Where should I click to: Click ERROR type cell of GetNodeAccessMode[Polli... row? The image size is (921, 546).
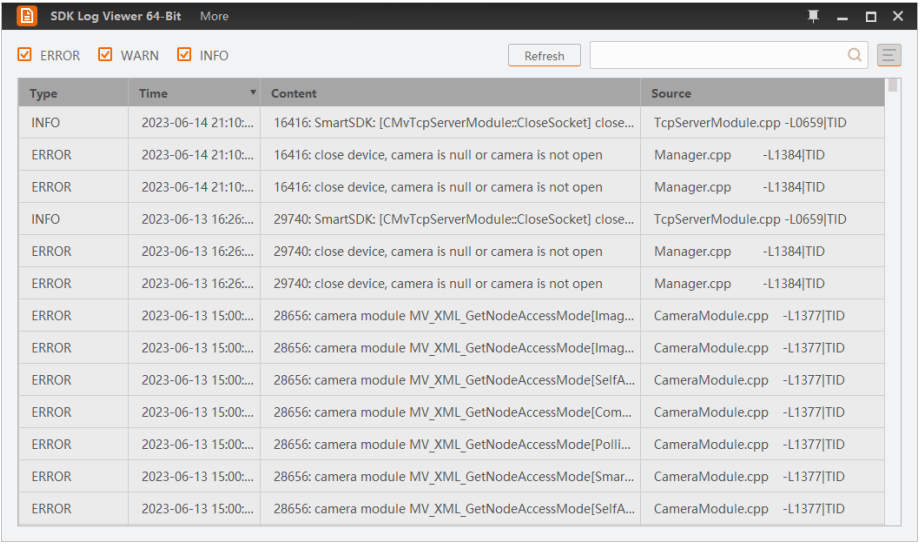[73, 444]
